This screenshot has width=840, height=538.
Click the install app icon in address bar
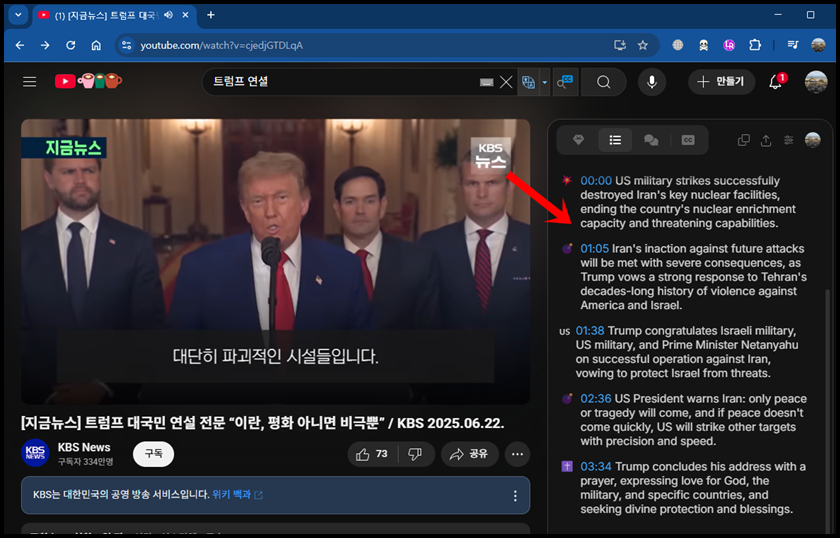pos(620,46)
